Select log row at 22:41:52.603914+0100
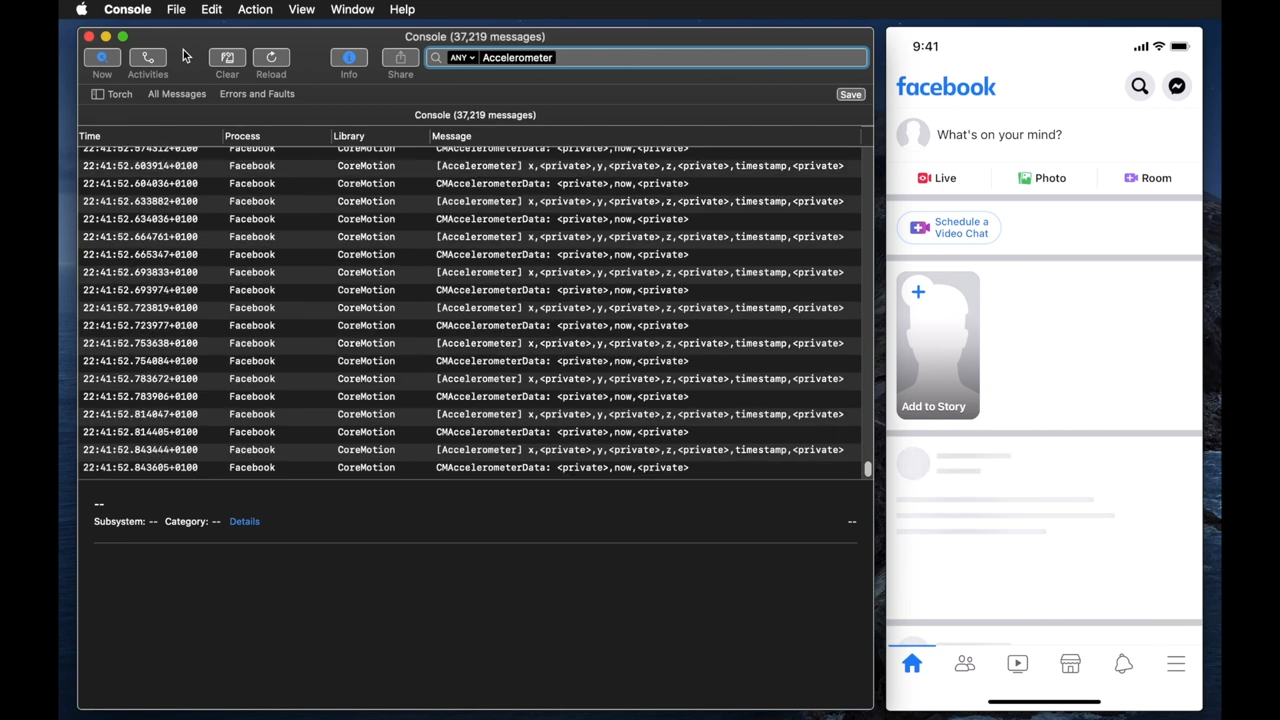 (x=471, y=166)
